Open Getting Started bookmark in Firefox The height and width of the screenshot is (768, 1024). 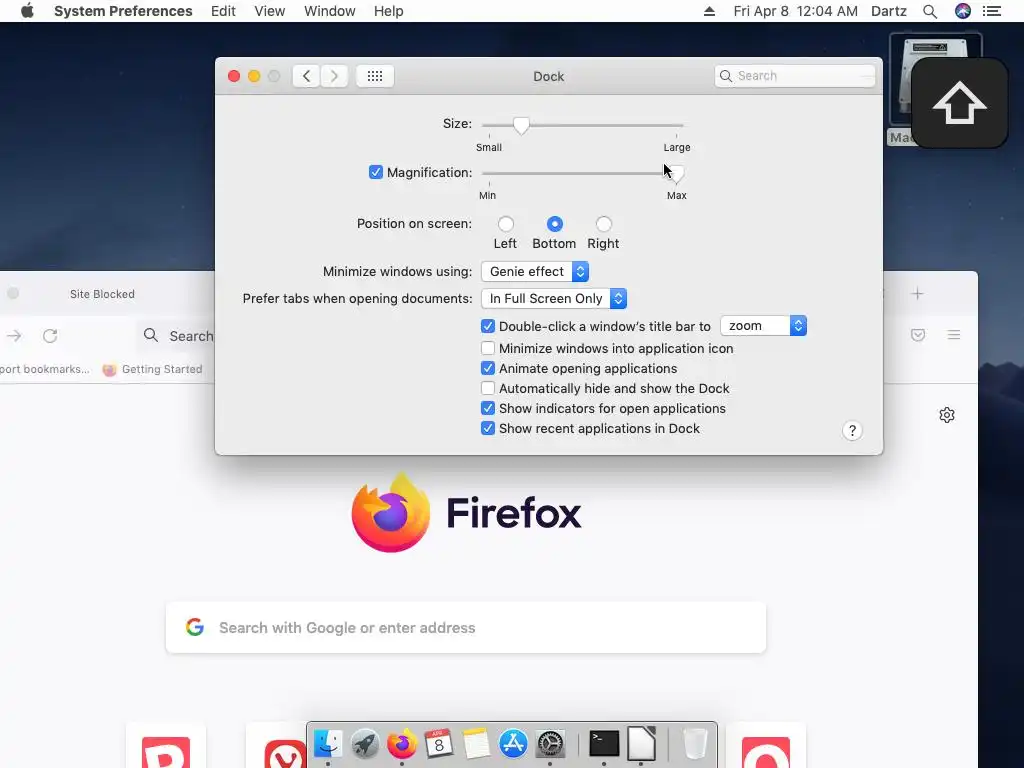[152, 369]
